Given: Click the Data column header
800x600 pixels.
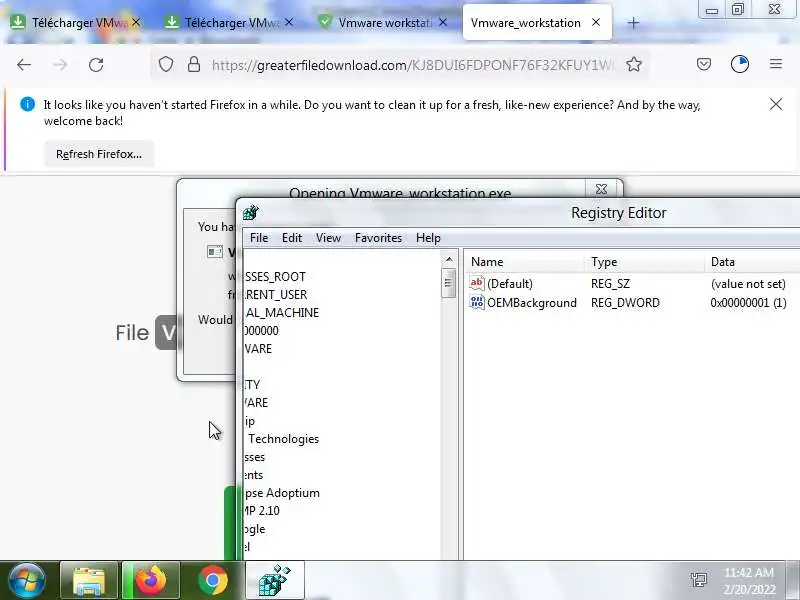Looking at the screenshot, I should pos(753,262).
